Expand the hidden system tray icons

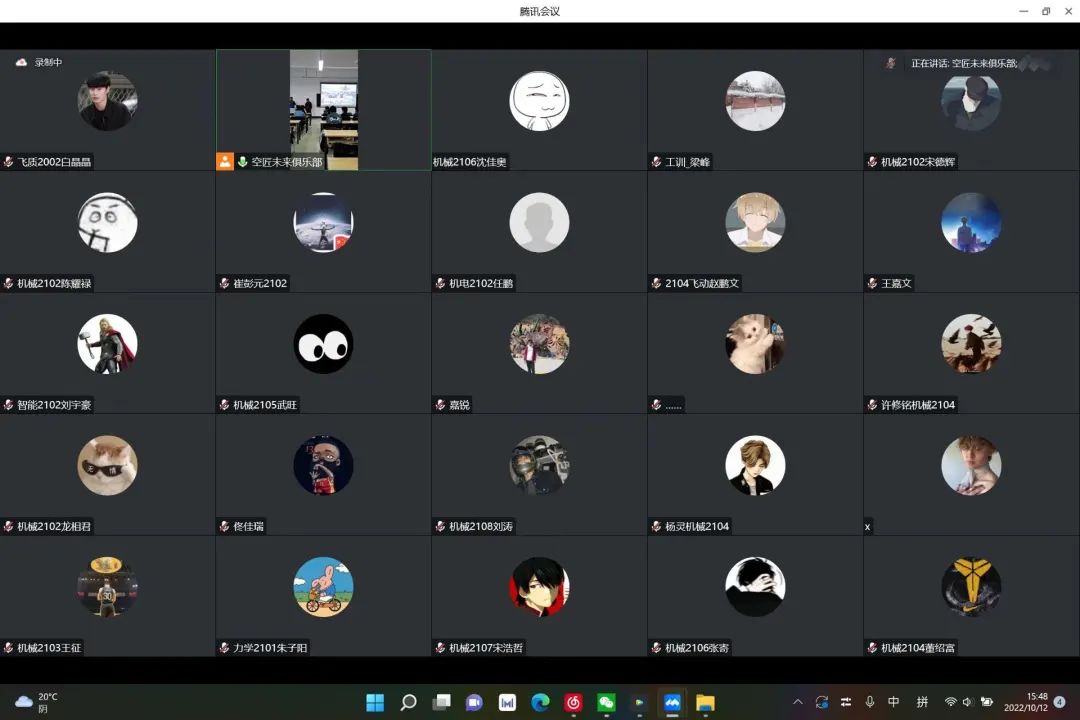coord(797,702)
